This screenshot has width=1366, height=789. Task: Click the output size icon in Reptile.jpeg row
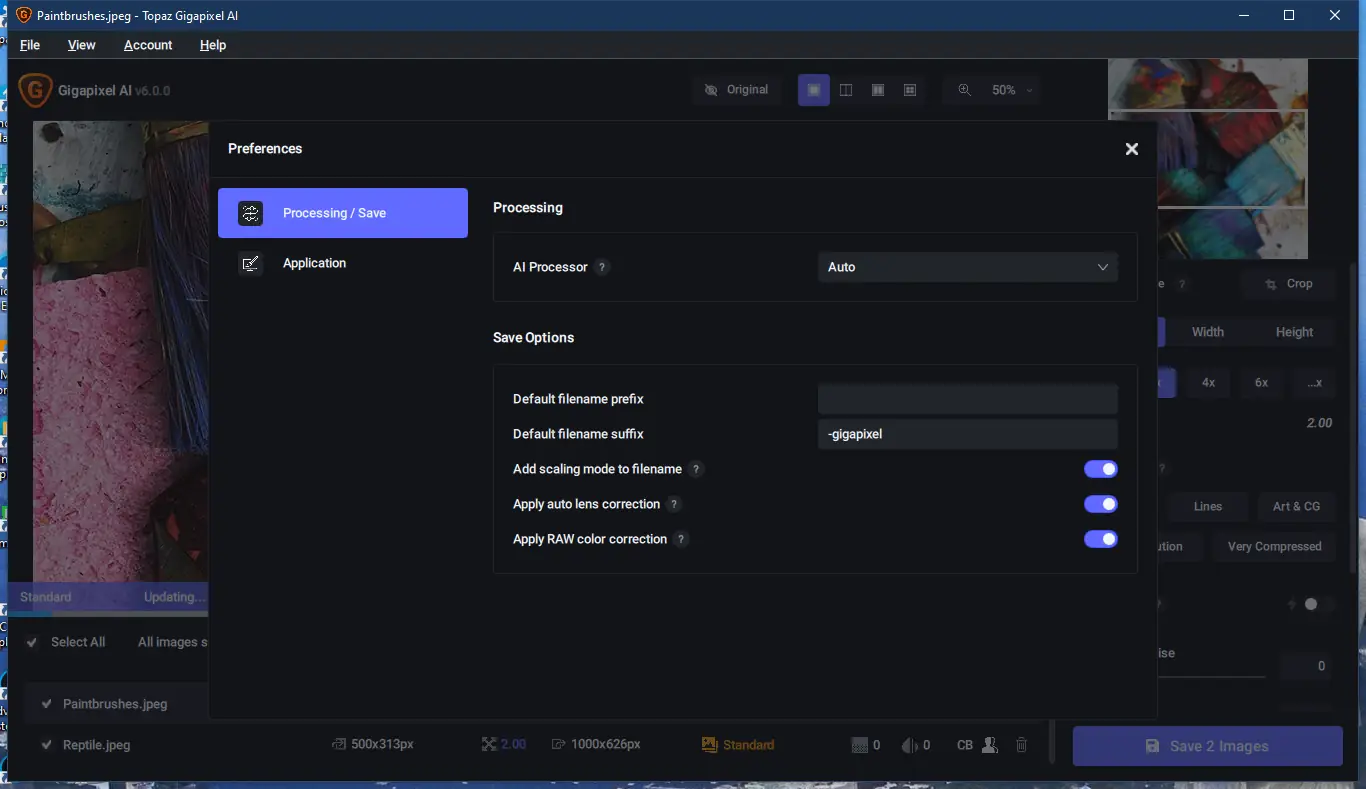[559, 745]
